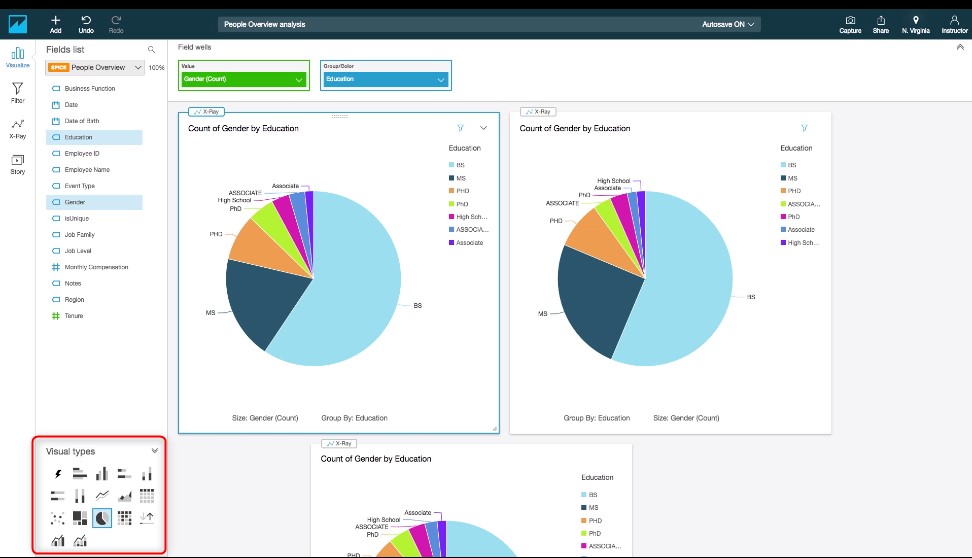This screenshot has height=558, width=972.
Task: Open the Filter sidebar panel
Action: point(17,92)
